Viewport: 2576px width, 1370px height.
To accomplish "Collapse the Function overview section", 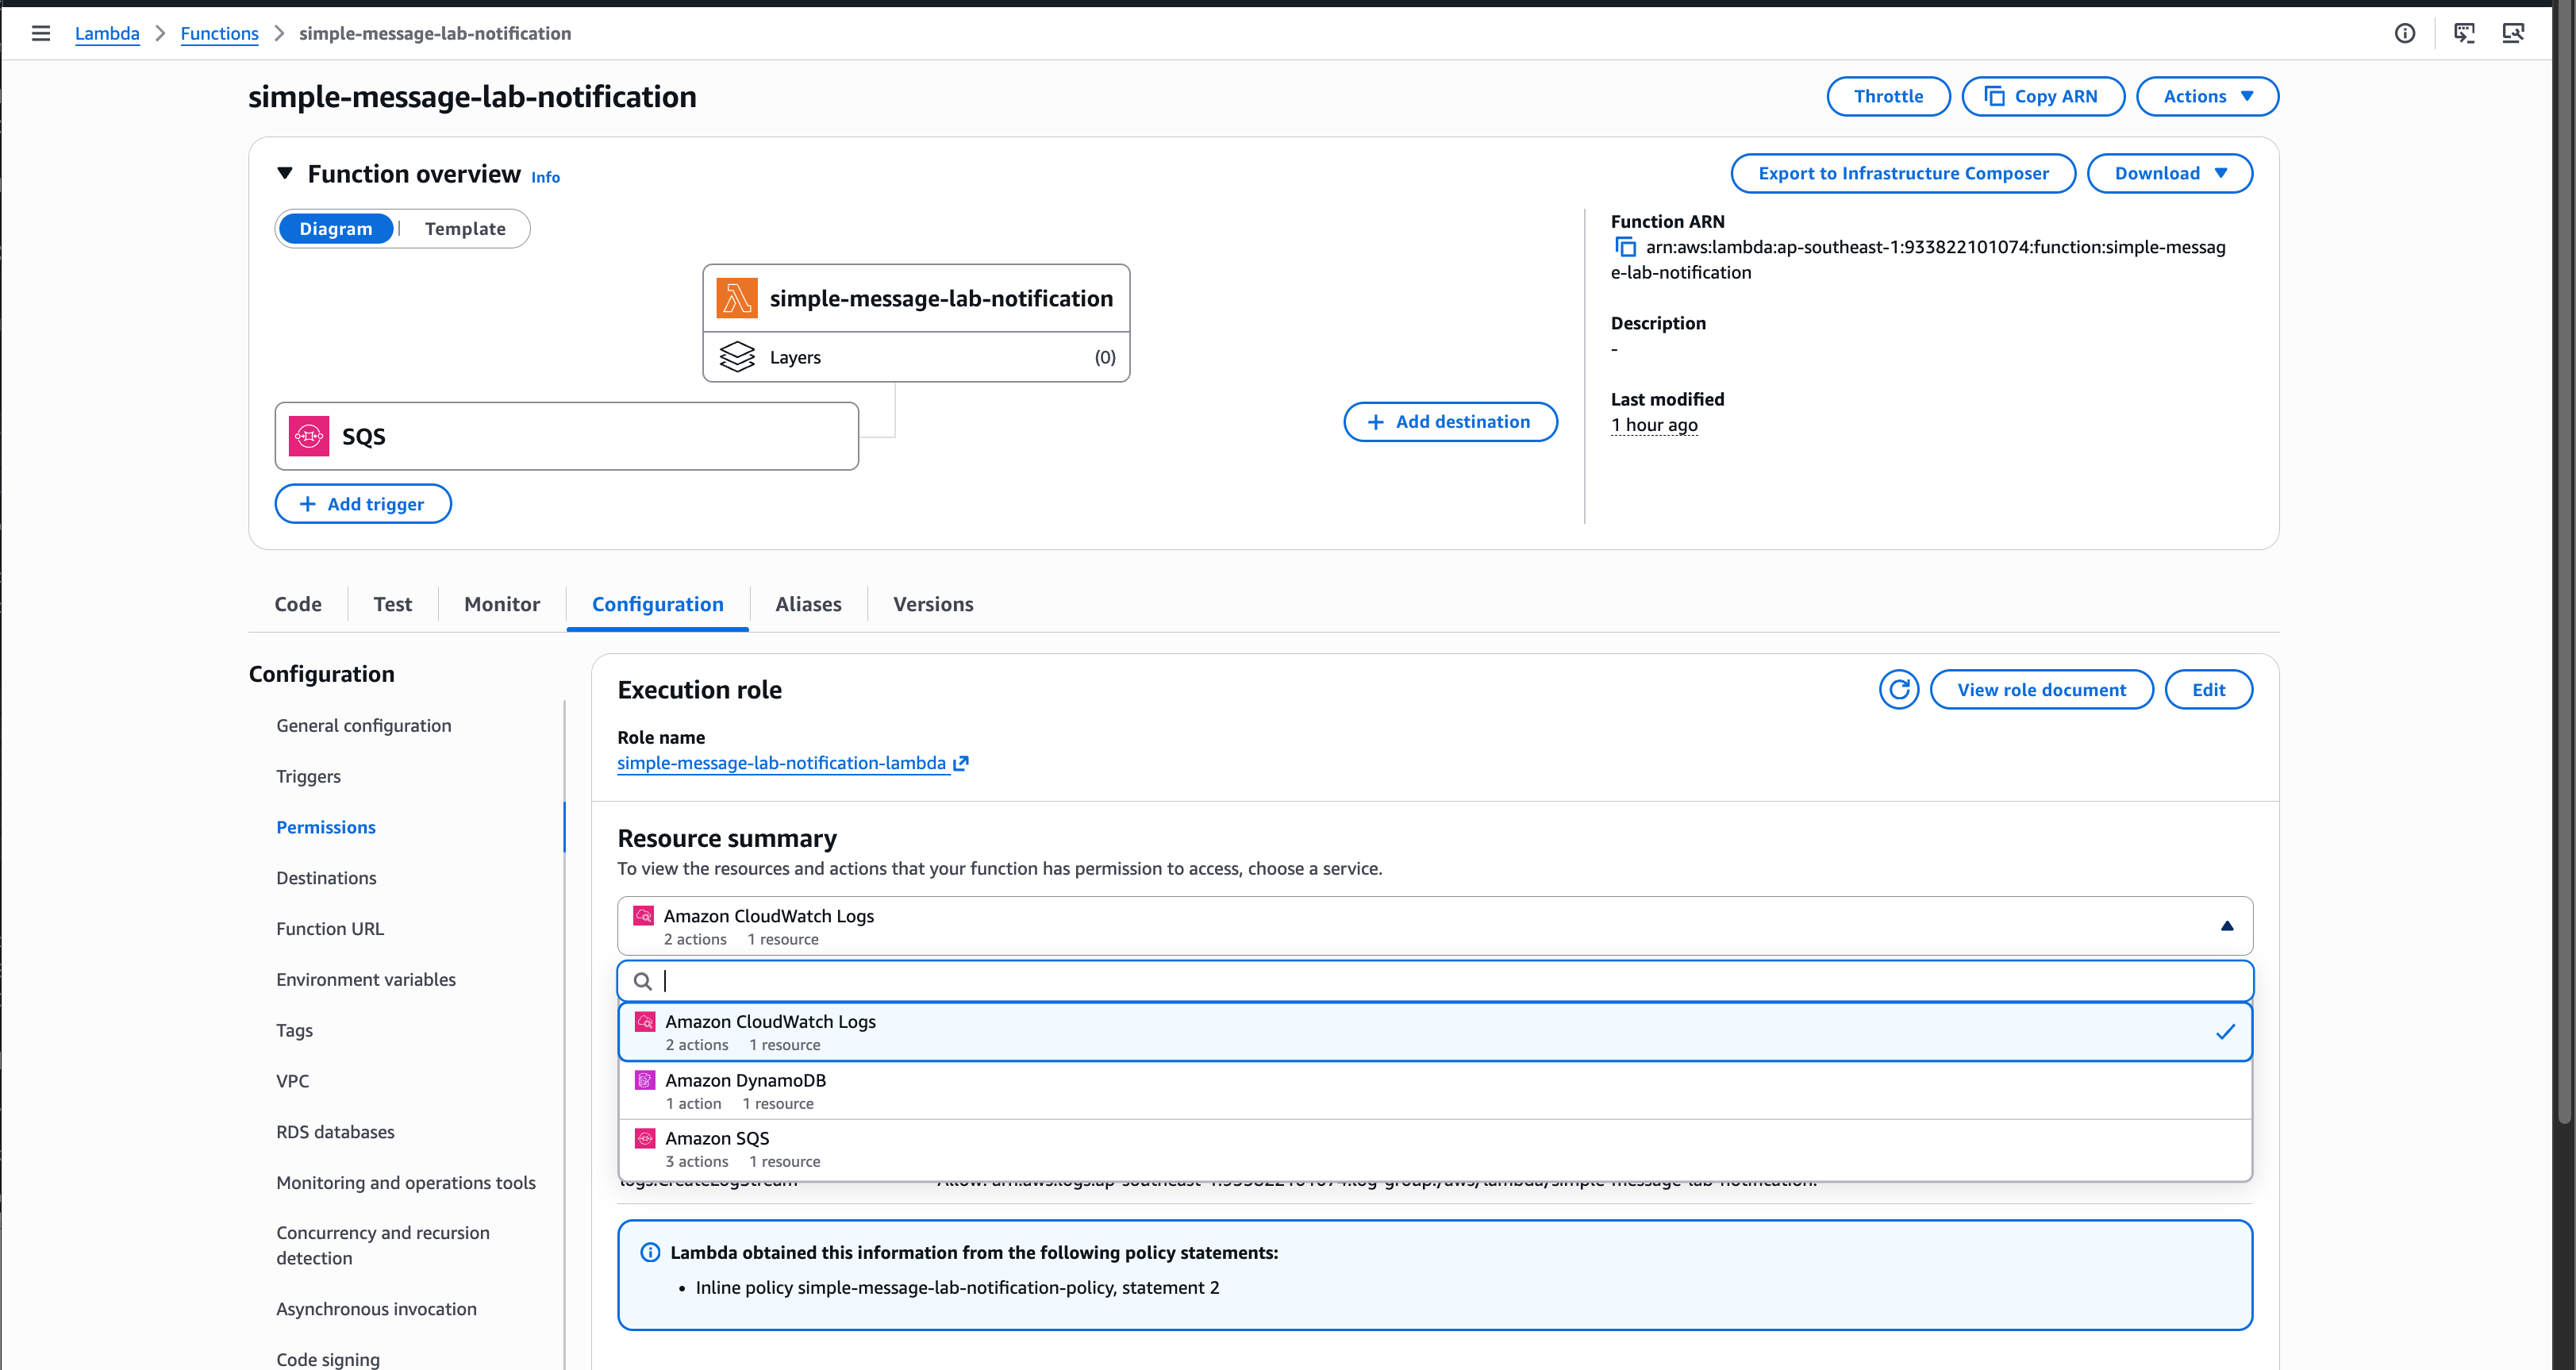I will pos(285,173).
